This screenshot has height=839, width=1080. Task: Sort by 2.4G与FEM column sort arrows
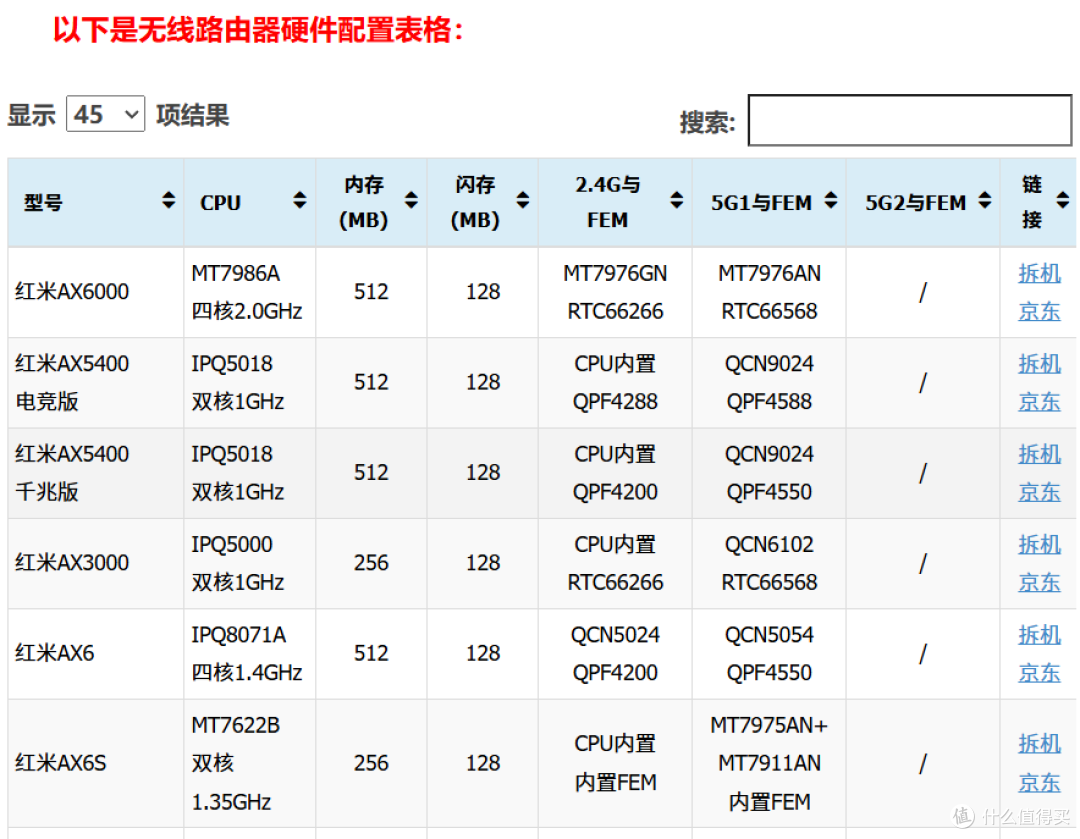[677, 200]
